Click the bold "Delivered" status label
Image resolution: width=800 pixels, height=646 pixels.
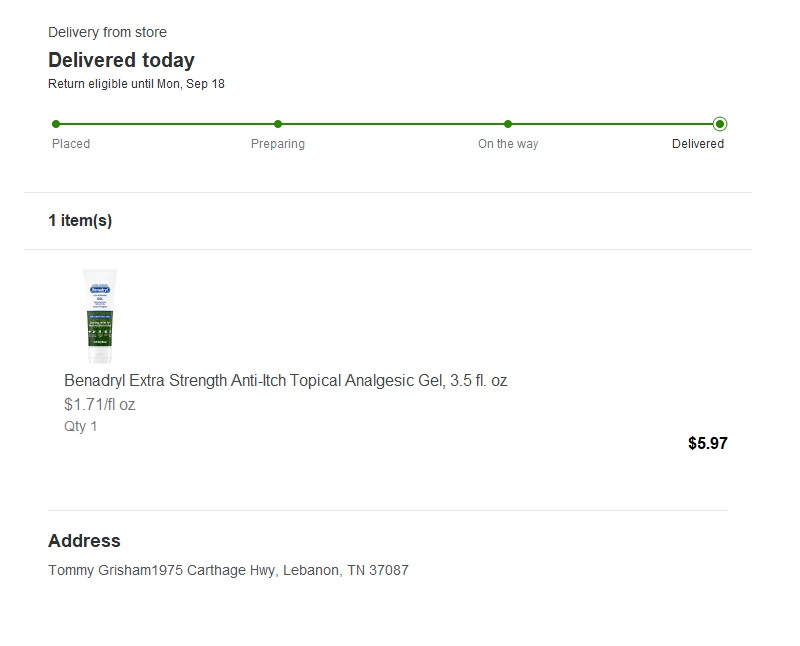click(x=698, y=144)
